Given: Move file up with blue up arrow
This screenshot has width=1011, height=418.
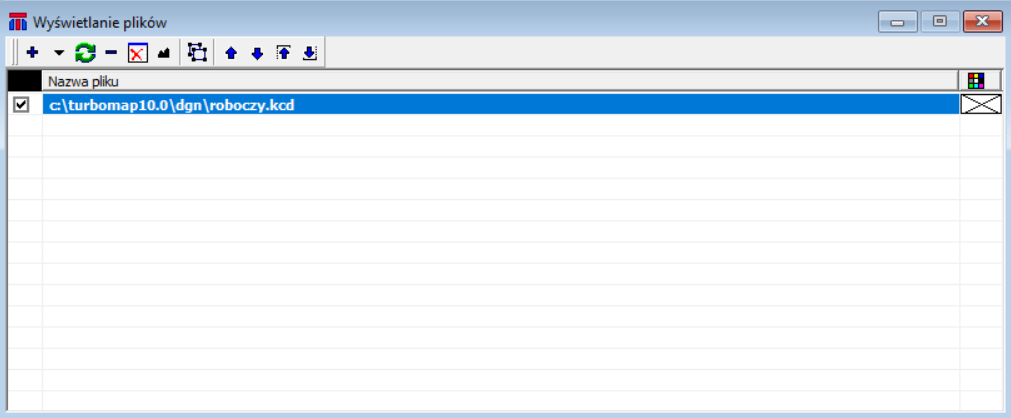Looking at the screenshot, I should pos(231,54).
